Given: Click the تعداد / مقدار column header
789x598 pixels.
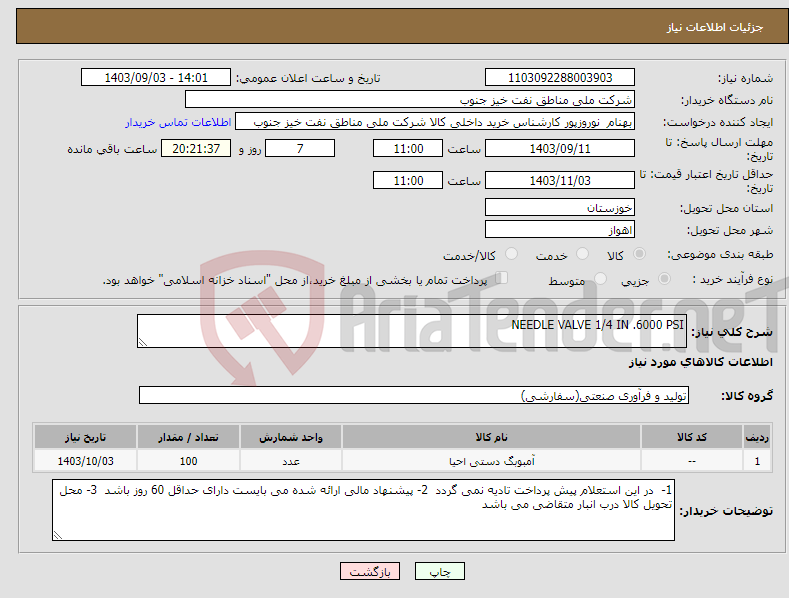Looking at the screenshot, I should point(188,437).
